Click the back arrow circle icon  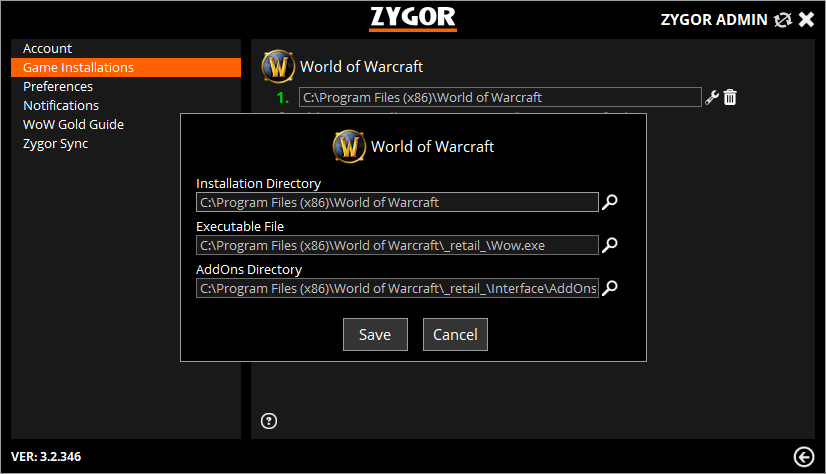pos(804,457)
